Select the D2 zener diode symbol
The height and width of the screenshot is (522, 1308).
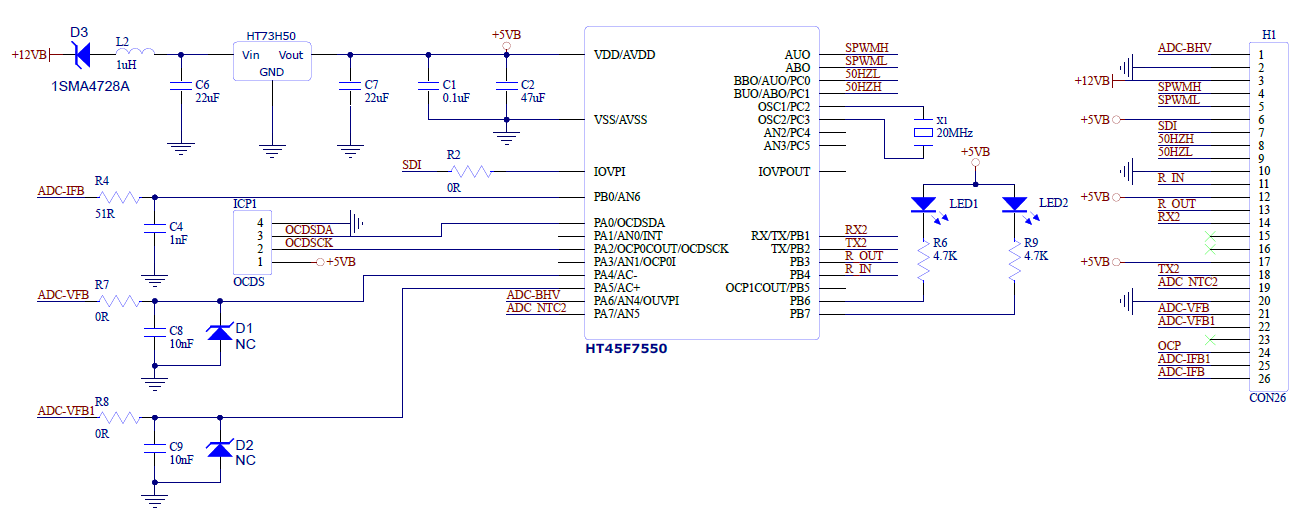tap(220, 448)
